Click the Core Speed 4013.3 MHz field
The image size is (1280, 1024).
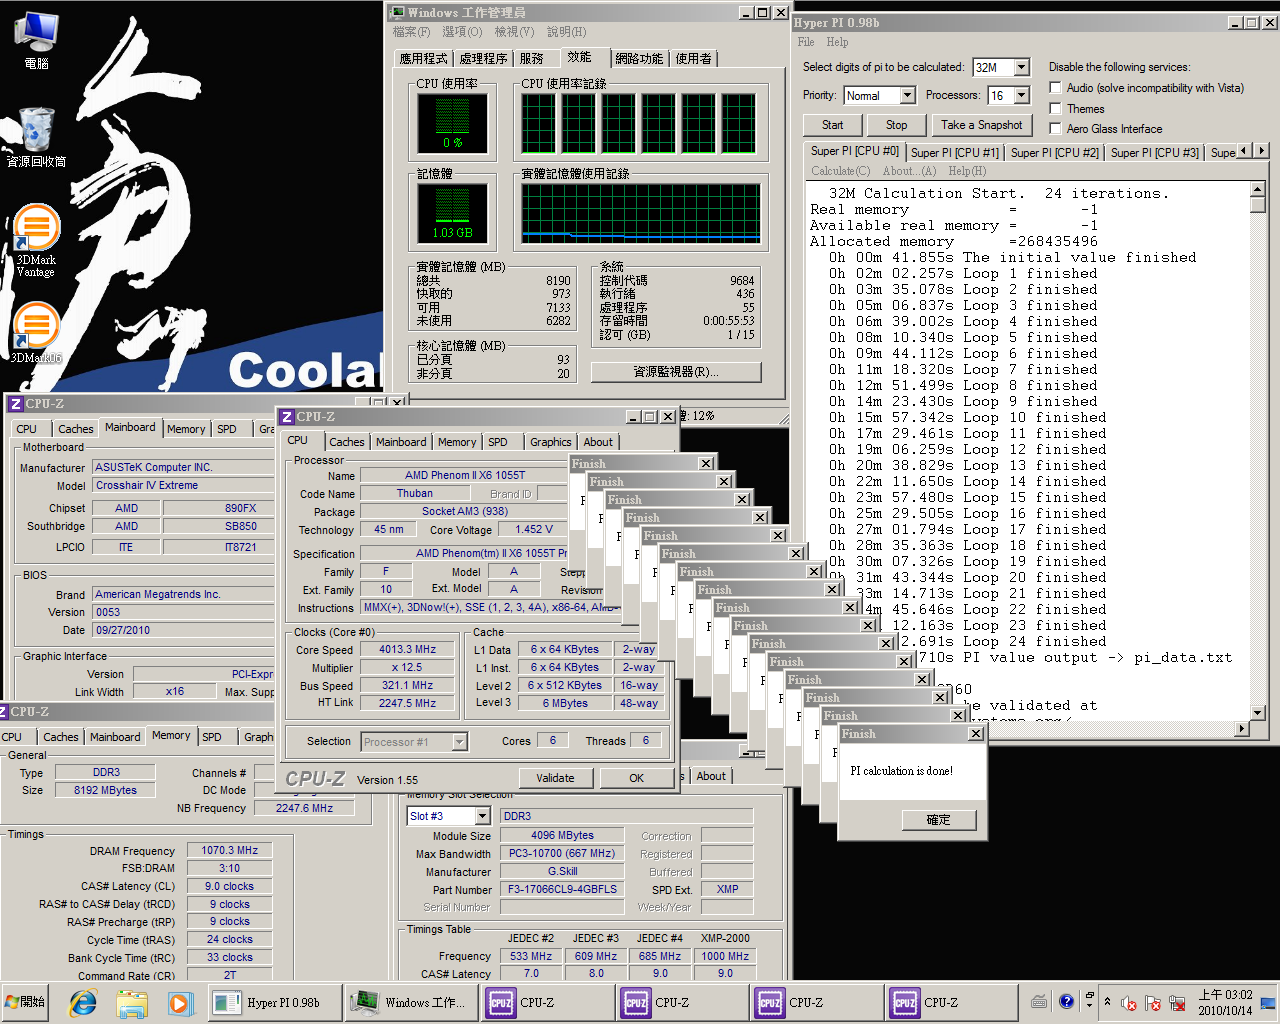(x=407, y=649)
